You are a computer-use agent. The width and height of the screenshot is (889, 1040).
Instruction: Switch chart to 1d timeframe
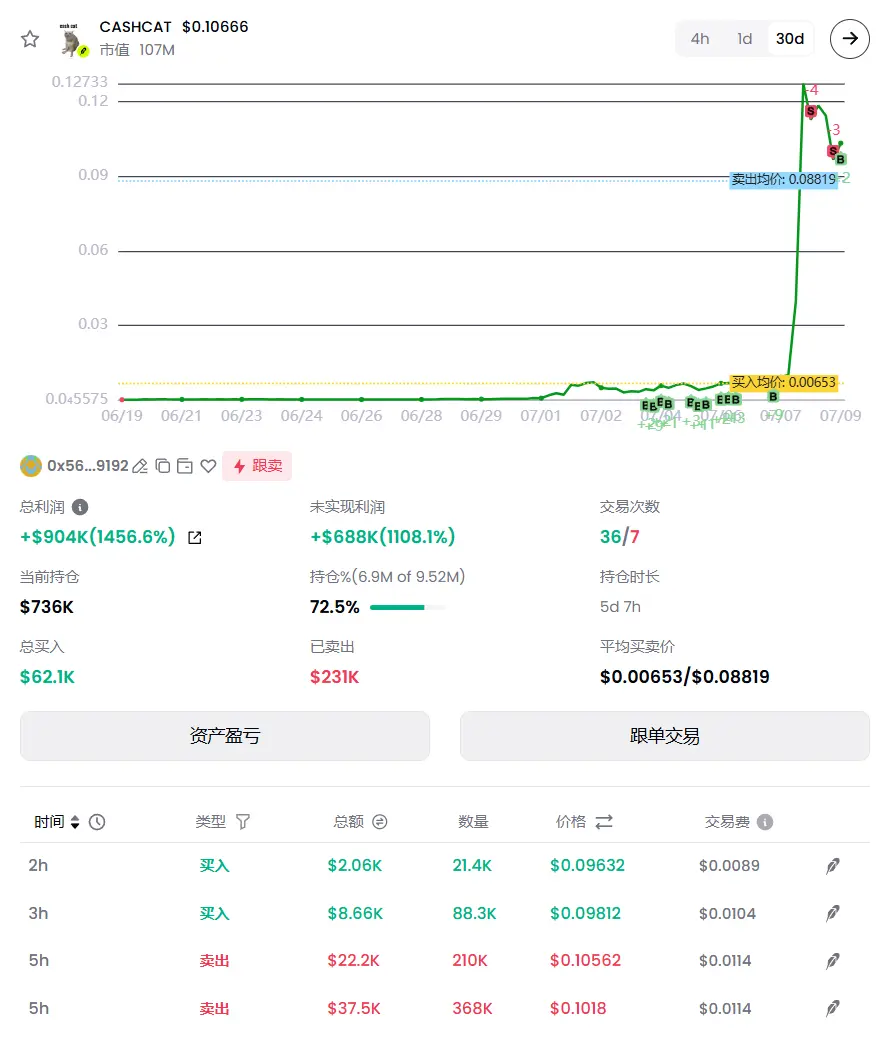tap(744, 39)
